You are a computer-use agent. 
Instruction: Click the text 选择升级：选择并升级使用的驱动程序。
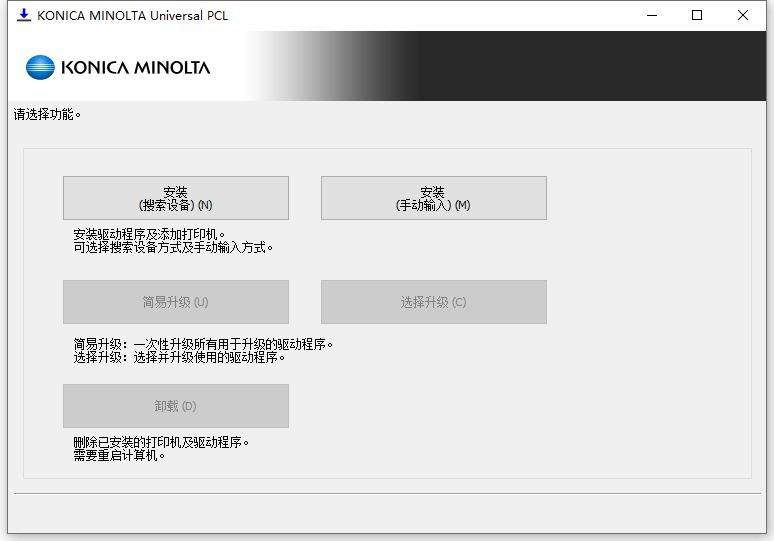tap(179, 357)
